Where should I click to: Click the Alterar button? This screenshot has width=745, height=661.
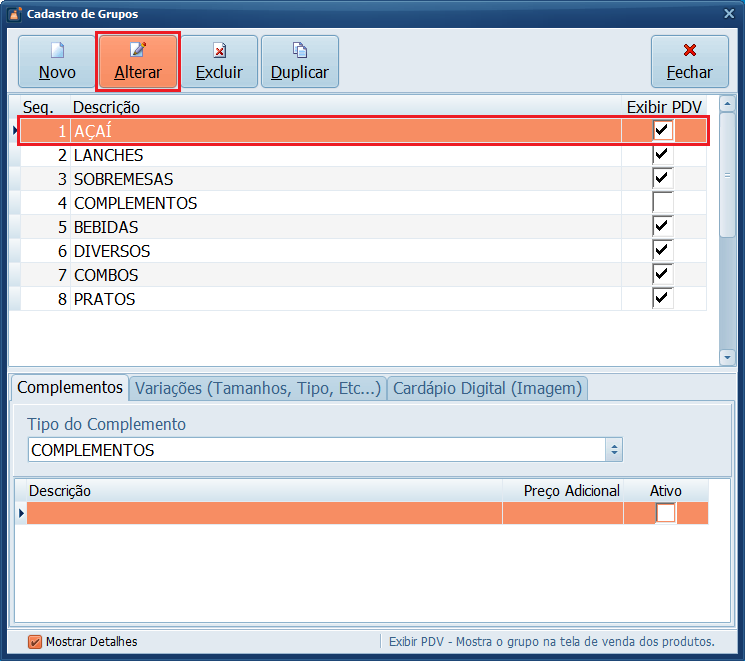[x=138, y=62]
